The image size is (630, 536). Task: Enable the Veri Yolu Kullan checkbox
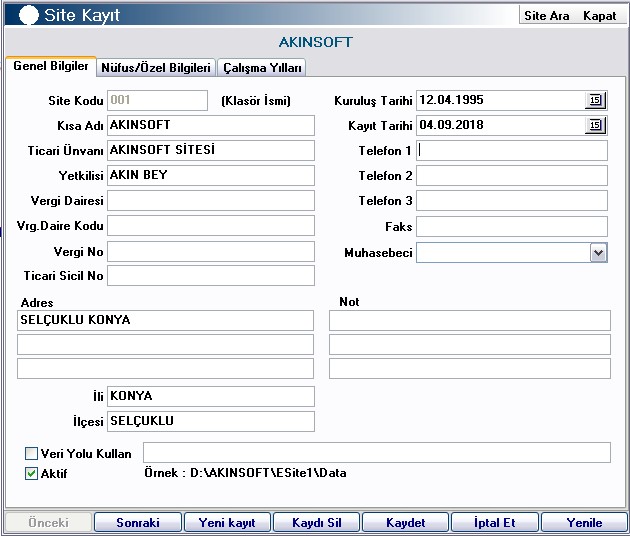(31, 454)
